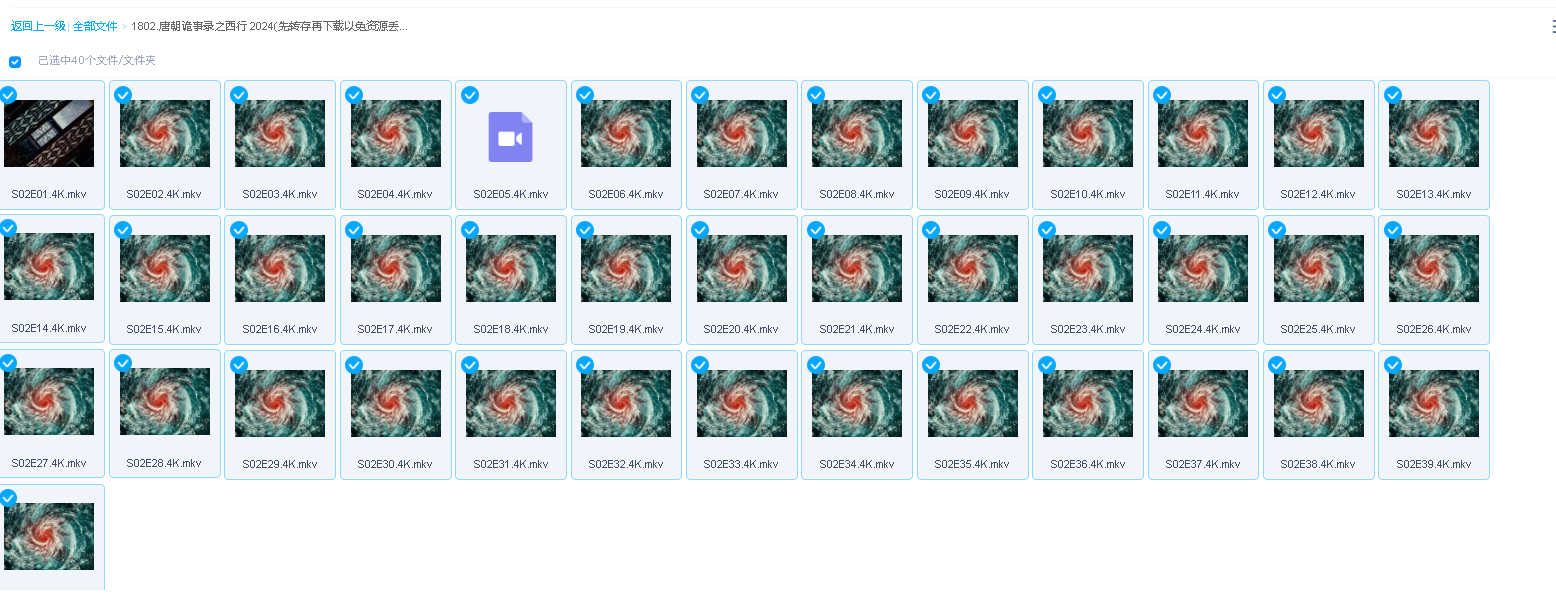Click the file name label S02E07.4K.mkv
Image resolution: width=1556 pixels, height=601 pixels.
pyautogui.click(x=741, y=194)
